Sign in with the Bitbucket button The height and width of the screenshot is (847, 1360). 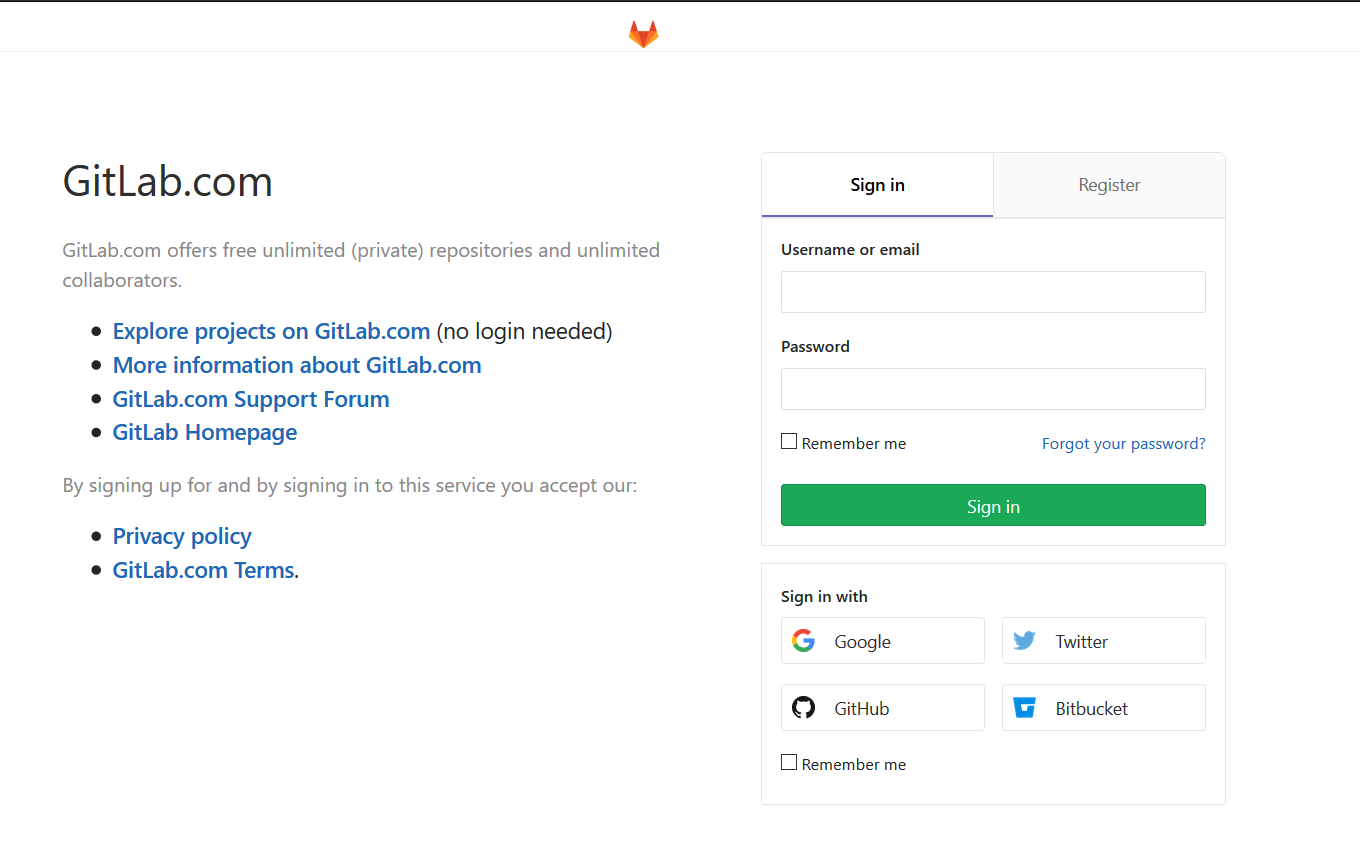click(1104, 708)
